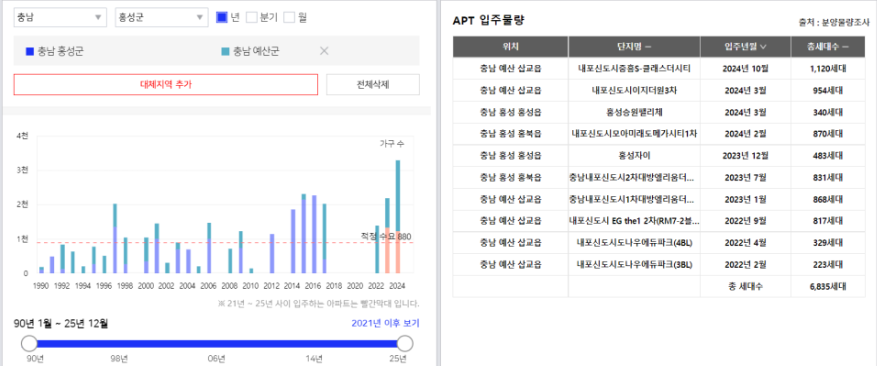
Task: Click the 2024년 10월 date cell
Action: click(x=747, y=68)
